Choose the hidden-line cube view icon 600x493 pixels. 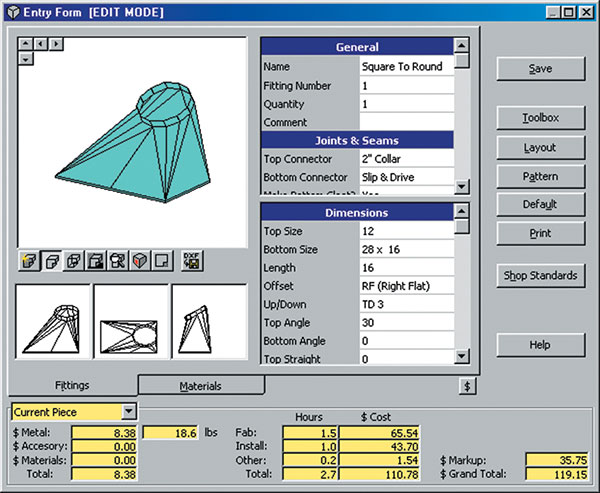51,262
